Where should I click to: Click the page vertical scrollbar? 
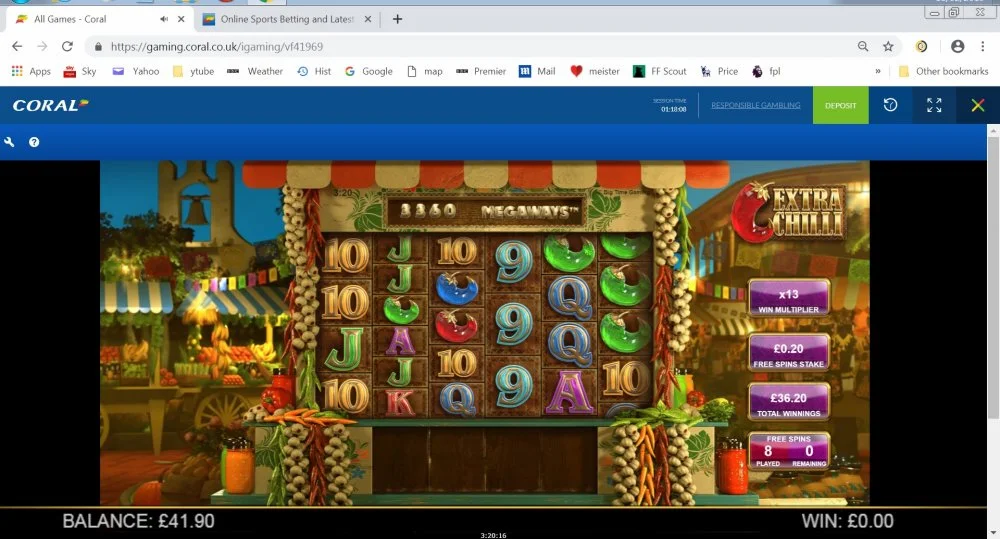[993, 277]
